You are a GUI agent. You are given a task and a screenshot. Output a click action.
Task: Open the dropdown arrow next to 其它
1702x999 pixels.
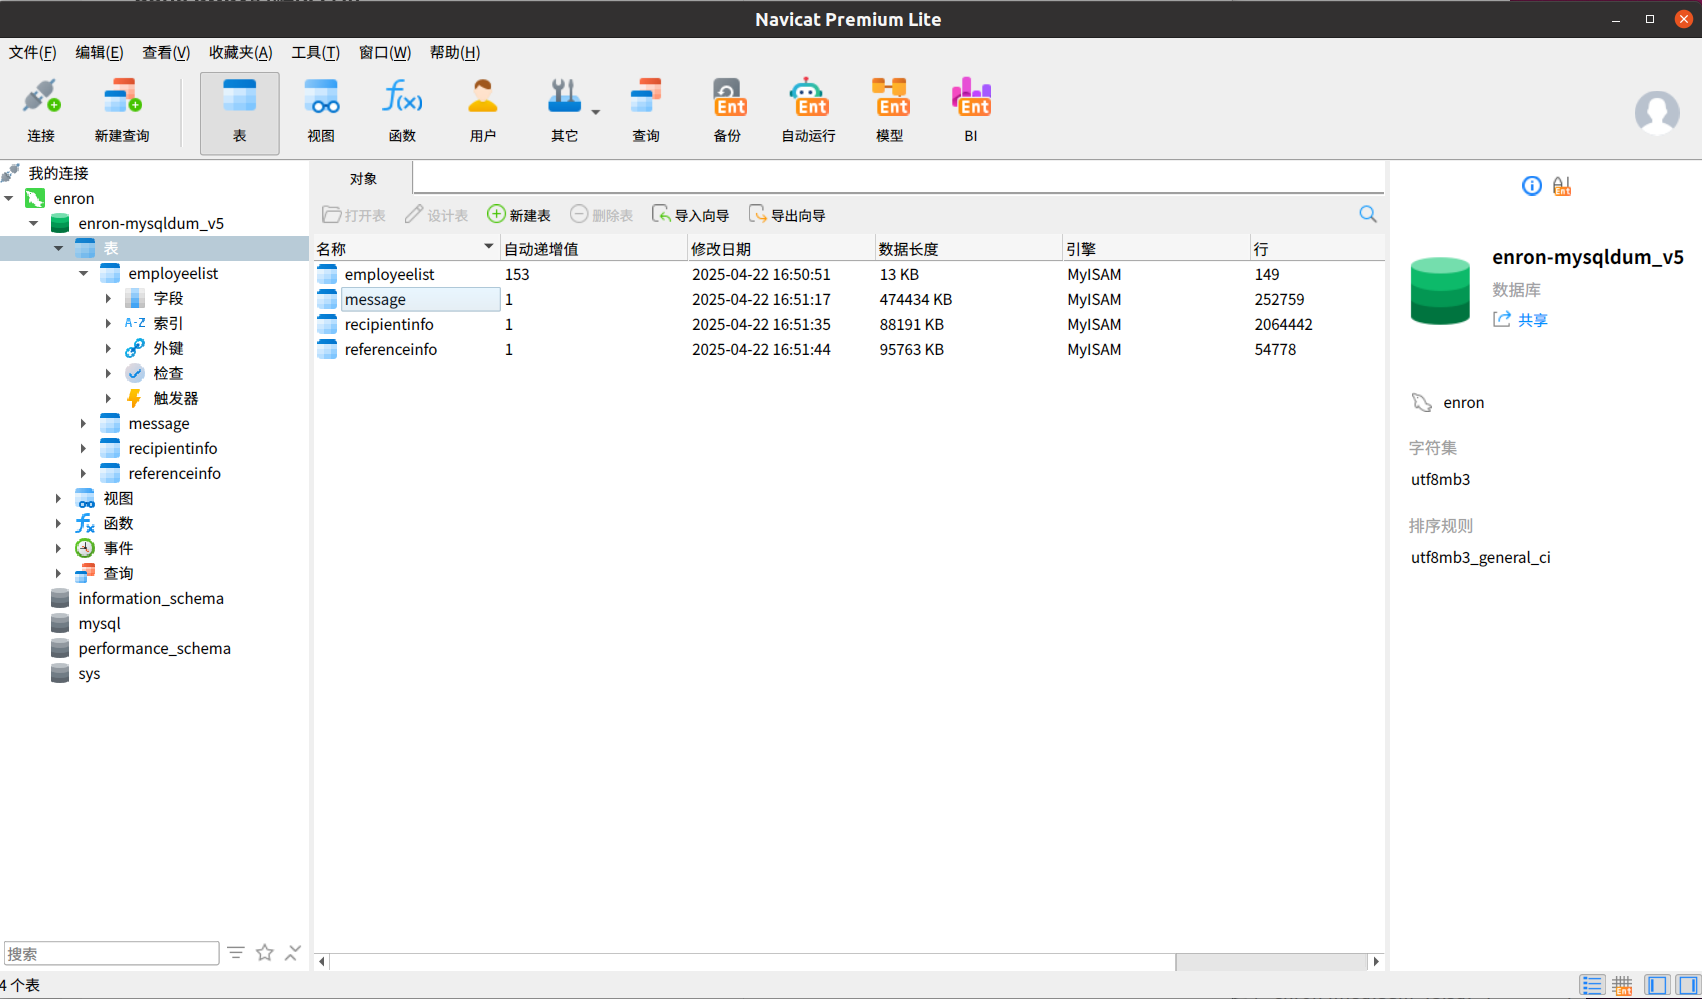[x=596, y=112]
